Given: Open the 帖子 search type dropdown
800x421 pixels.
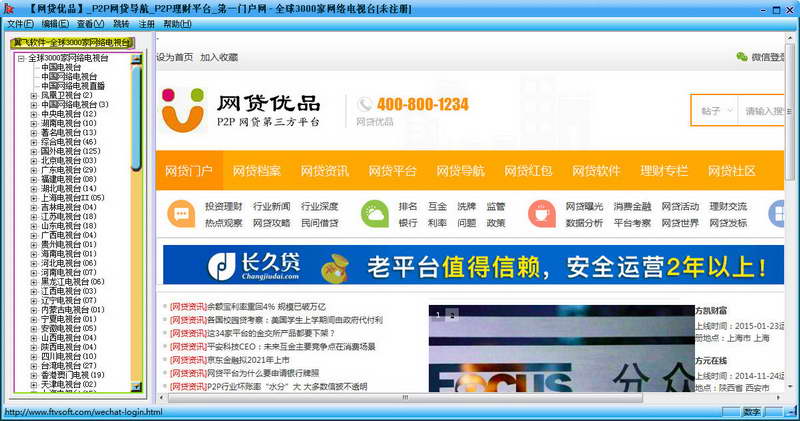Looking at the screenshot, I should (x=715, y=110).
